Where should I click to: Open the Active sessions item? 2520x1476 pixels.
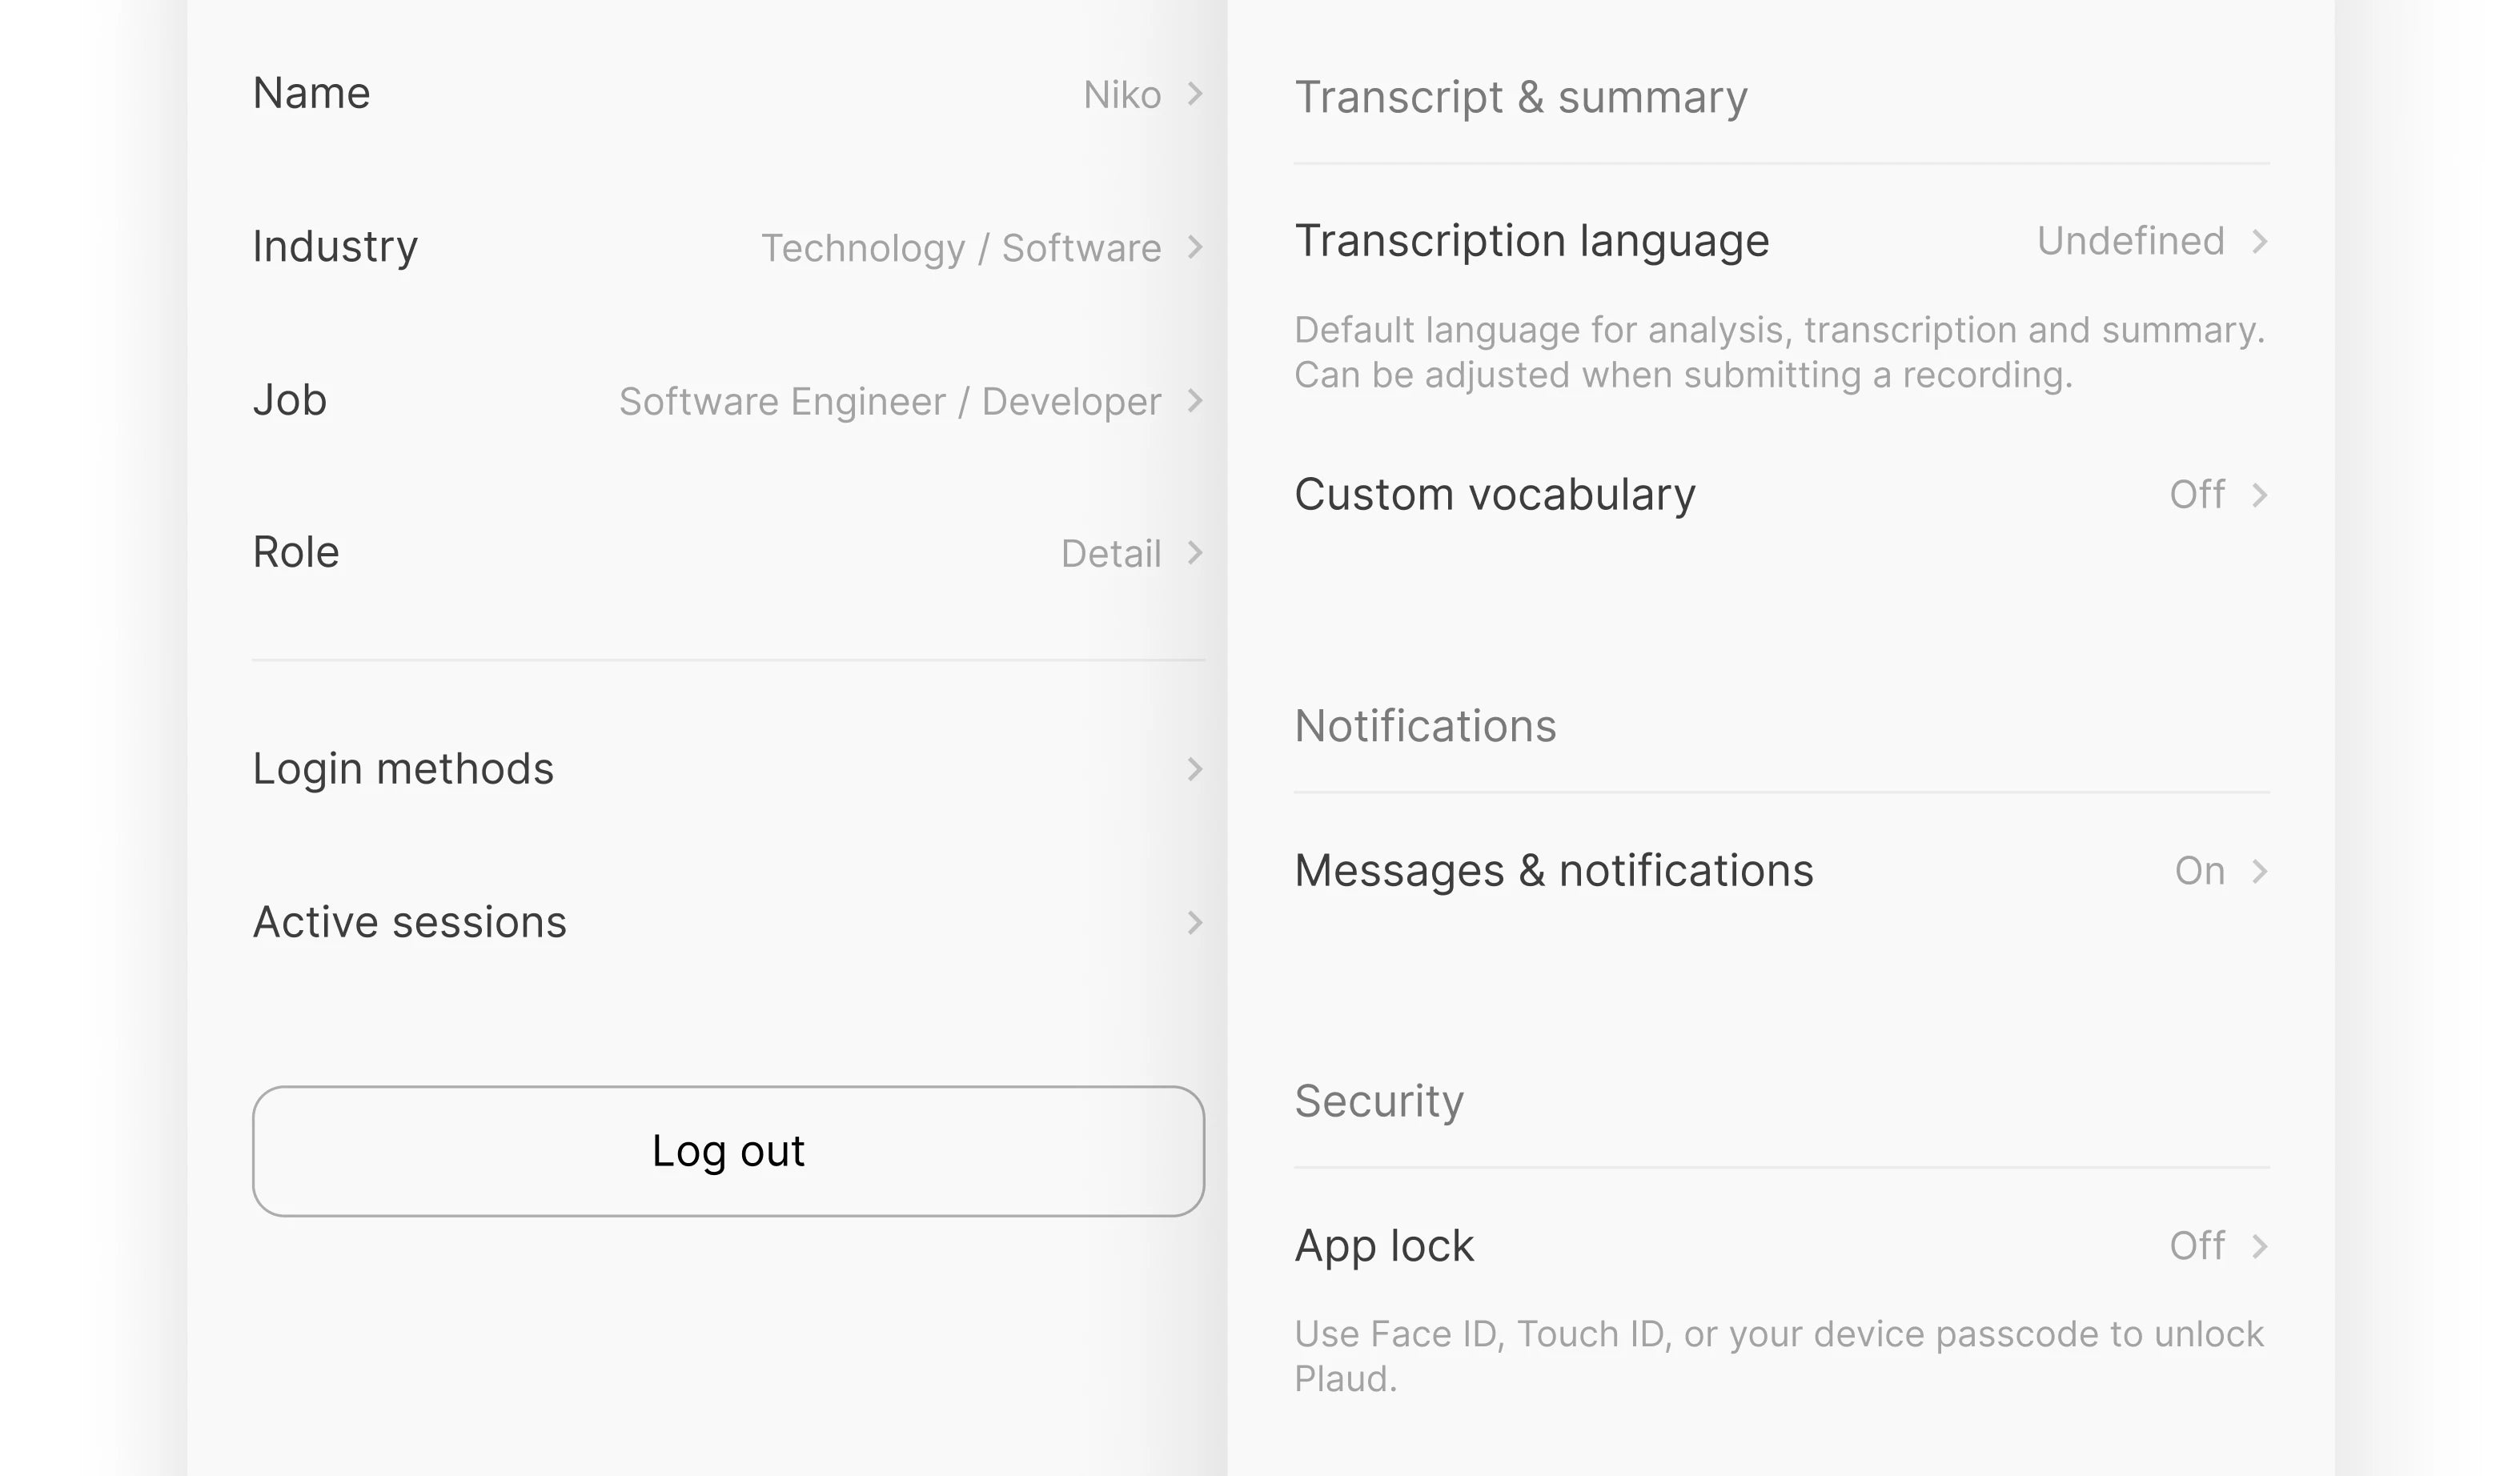(x=728, y=922)
